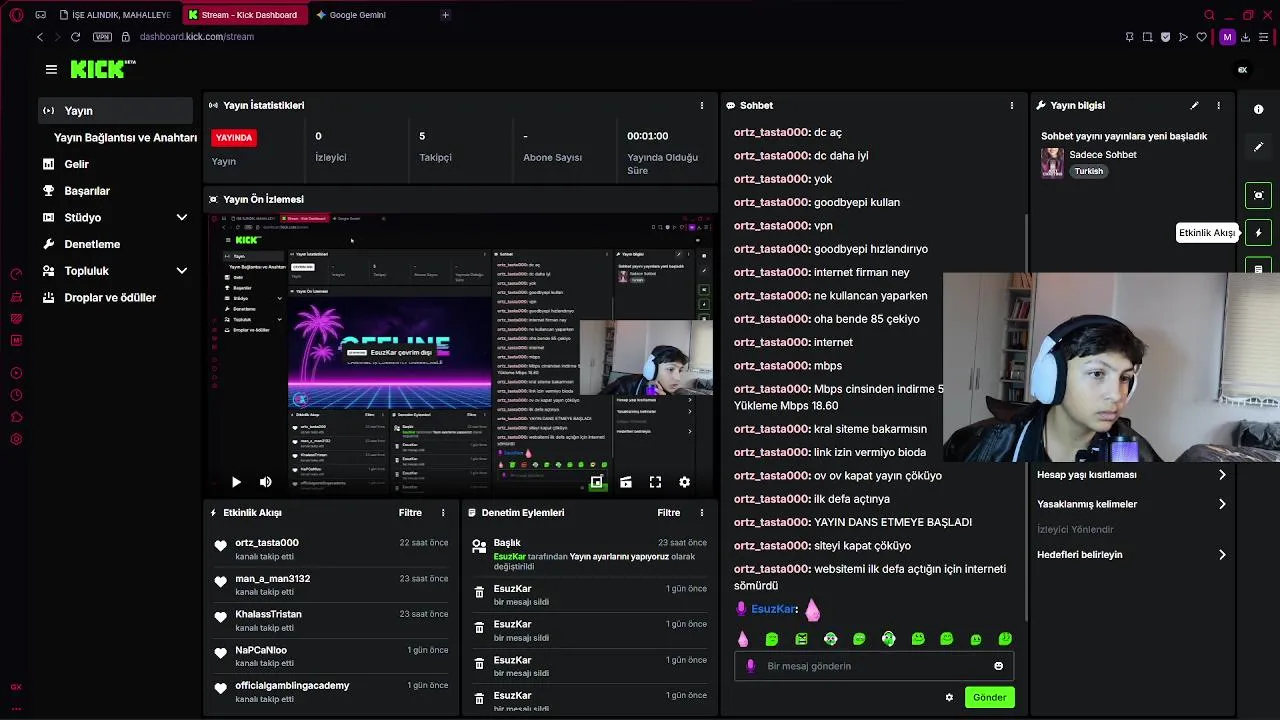The width and height of the screenshot is (1280, 720).
Task: Open the info icon in right widget bar
Action: click(1258, 109)
